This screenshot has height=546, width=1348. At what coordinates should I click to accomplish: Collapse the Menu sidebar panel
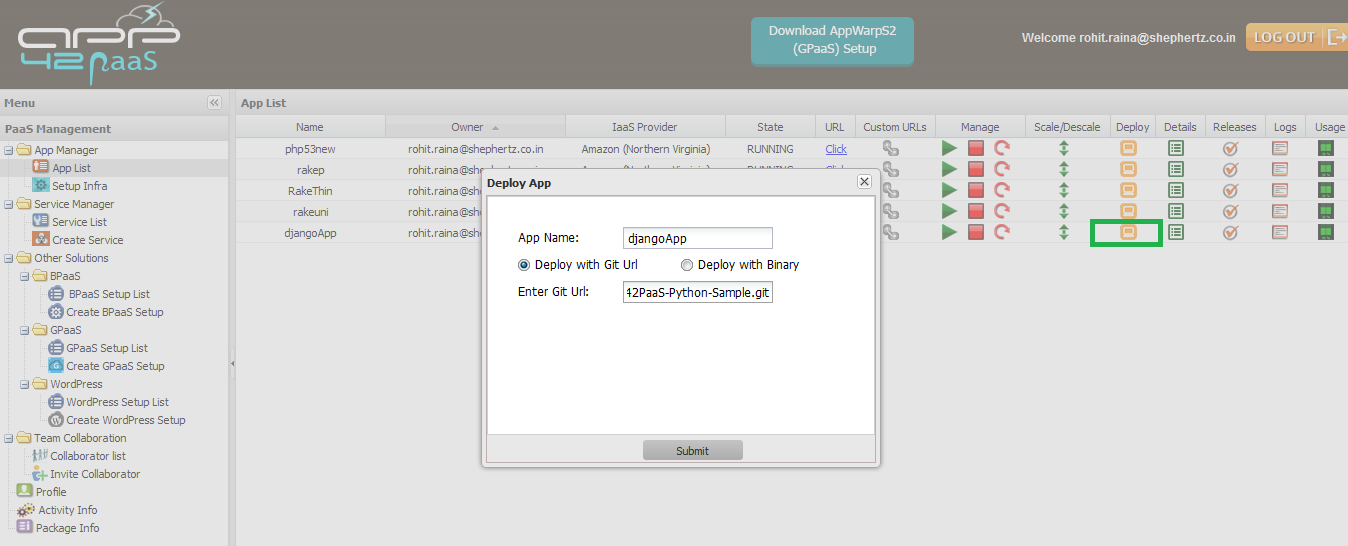pyautogui.click(x=214, y=103)
